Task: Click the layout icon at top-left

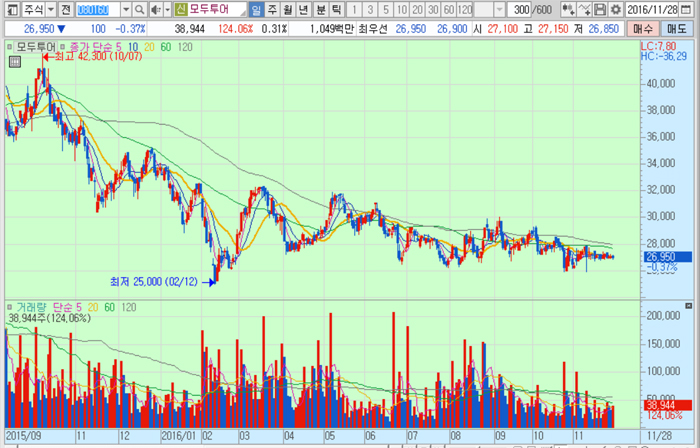Action: (x=9, y=9)
